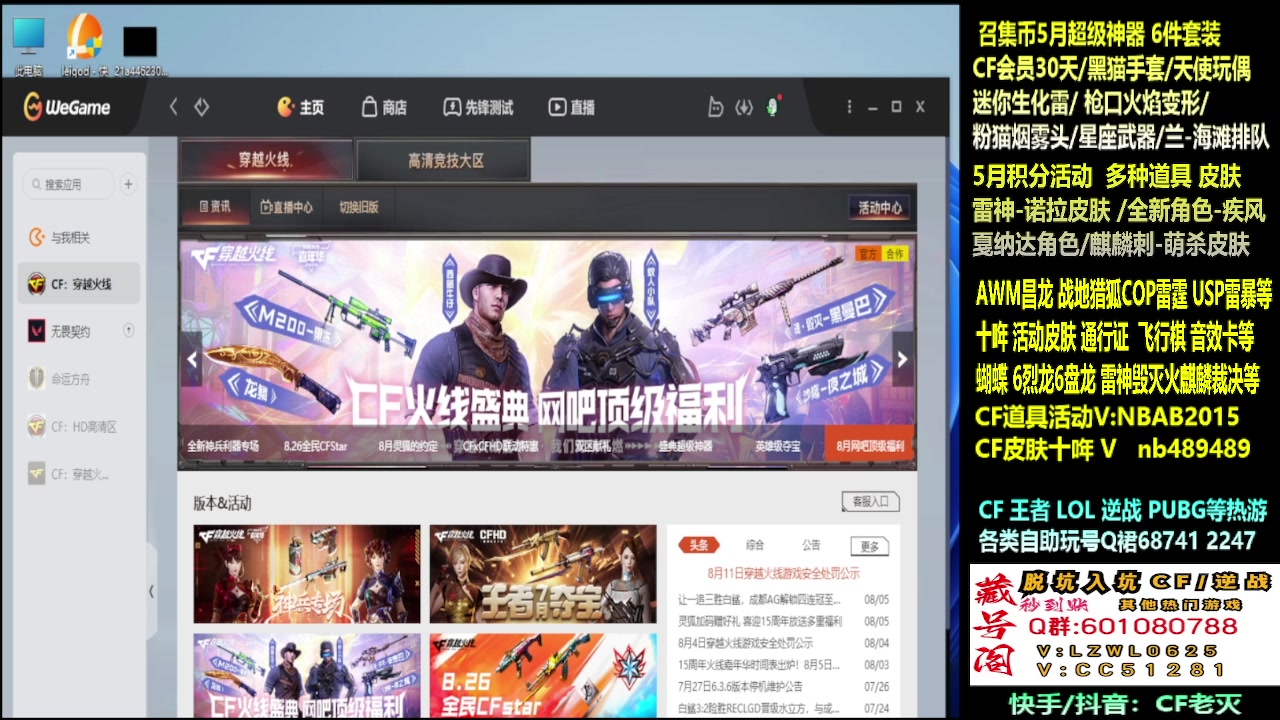Click the 此电脑 desktop icon
The width and height of the screenshot is (1280, 720).
[28, 45]
